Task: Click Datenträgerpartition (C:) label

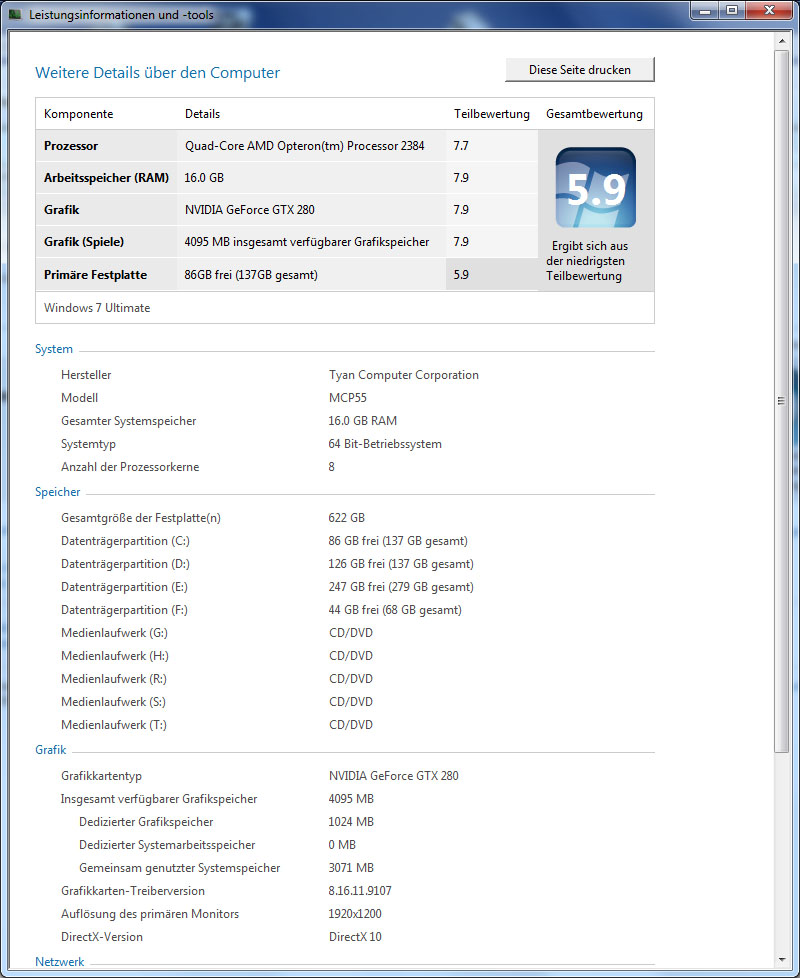Action: click(x=125, y=541)
